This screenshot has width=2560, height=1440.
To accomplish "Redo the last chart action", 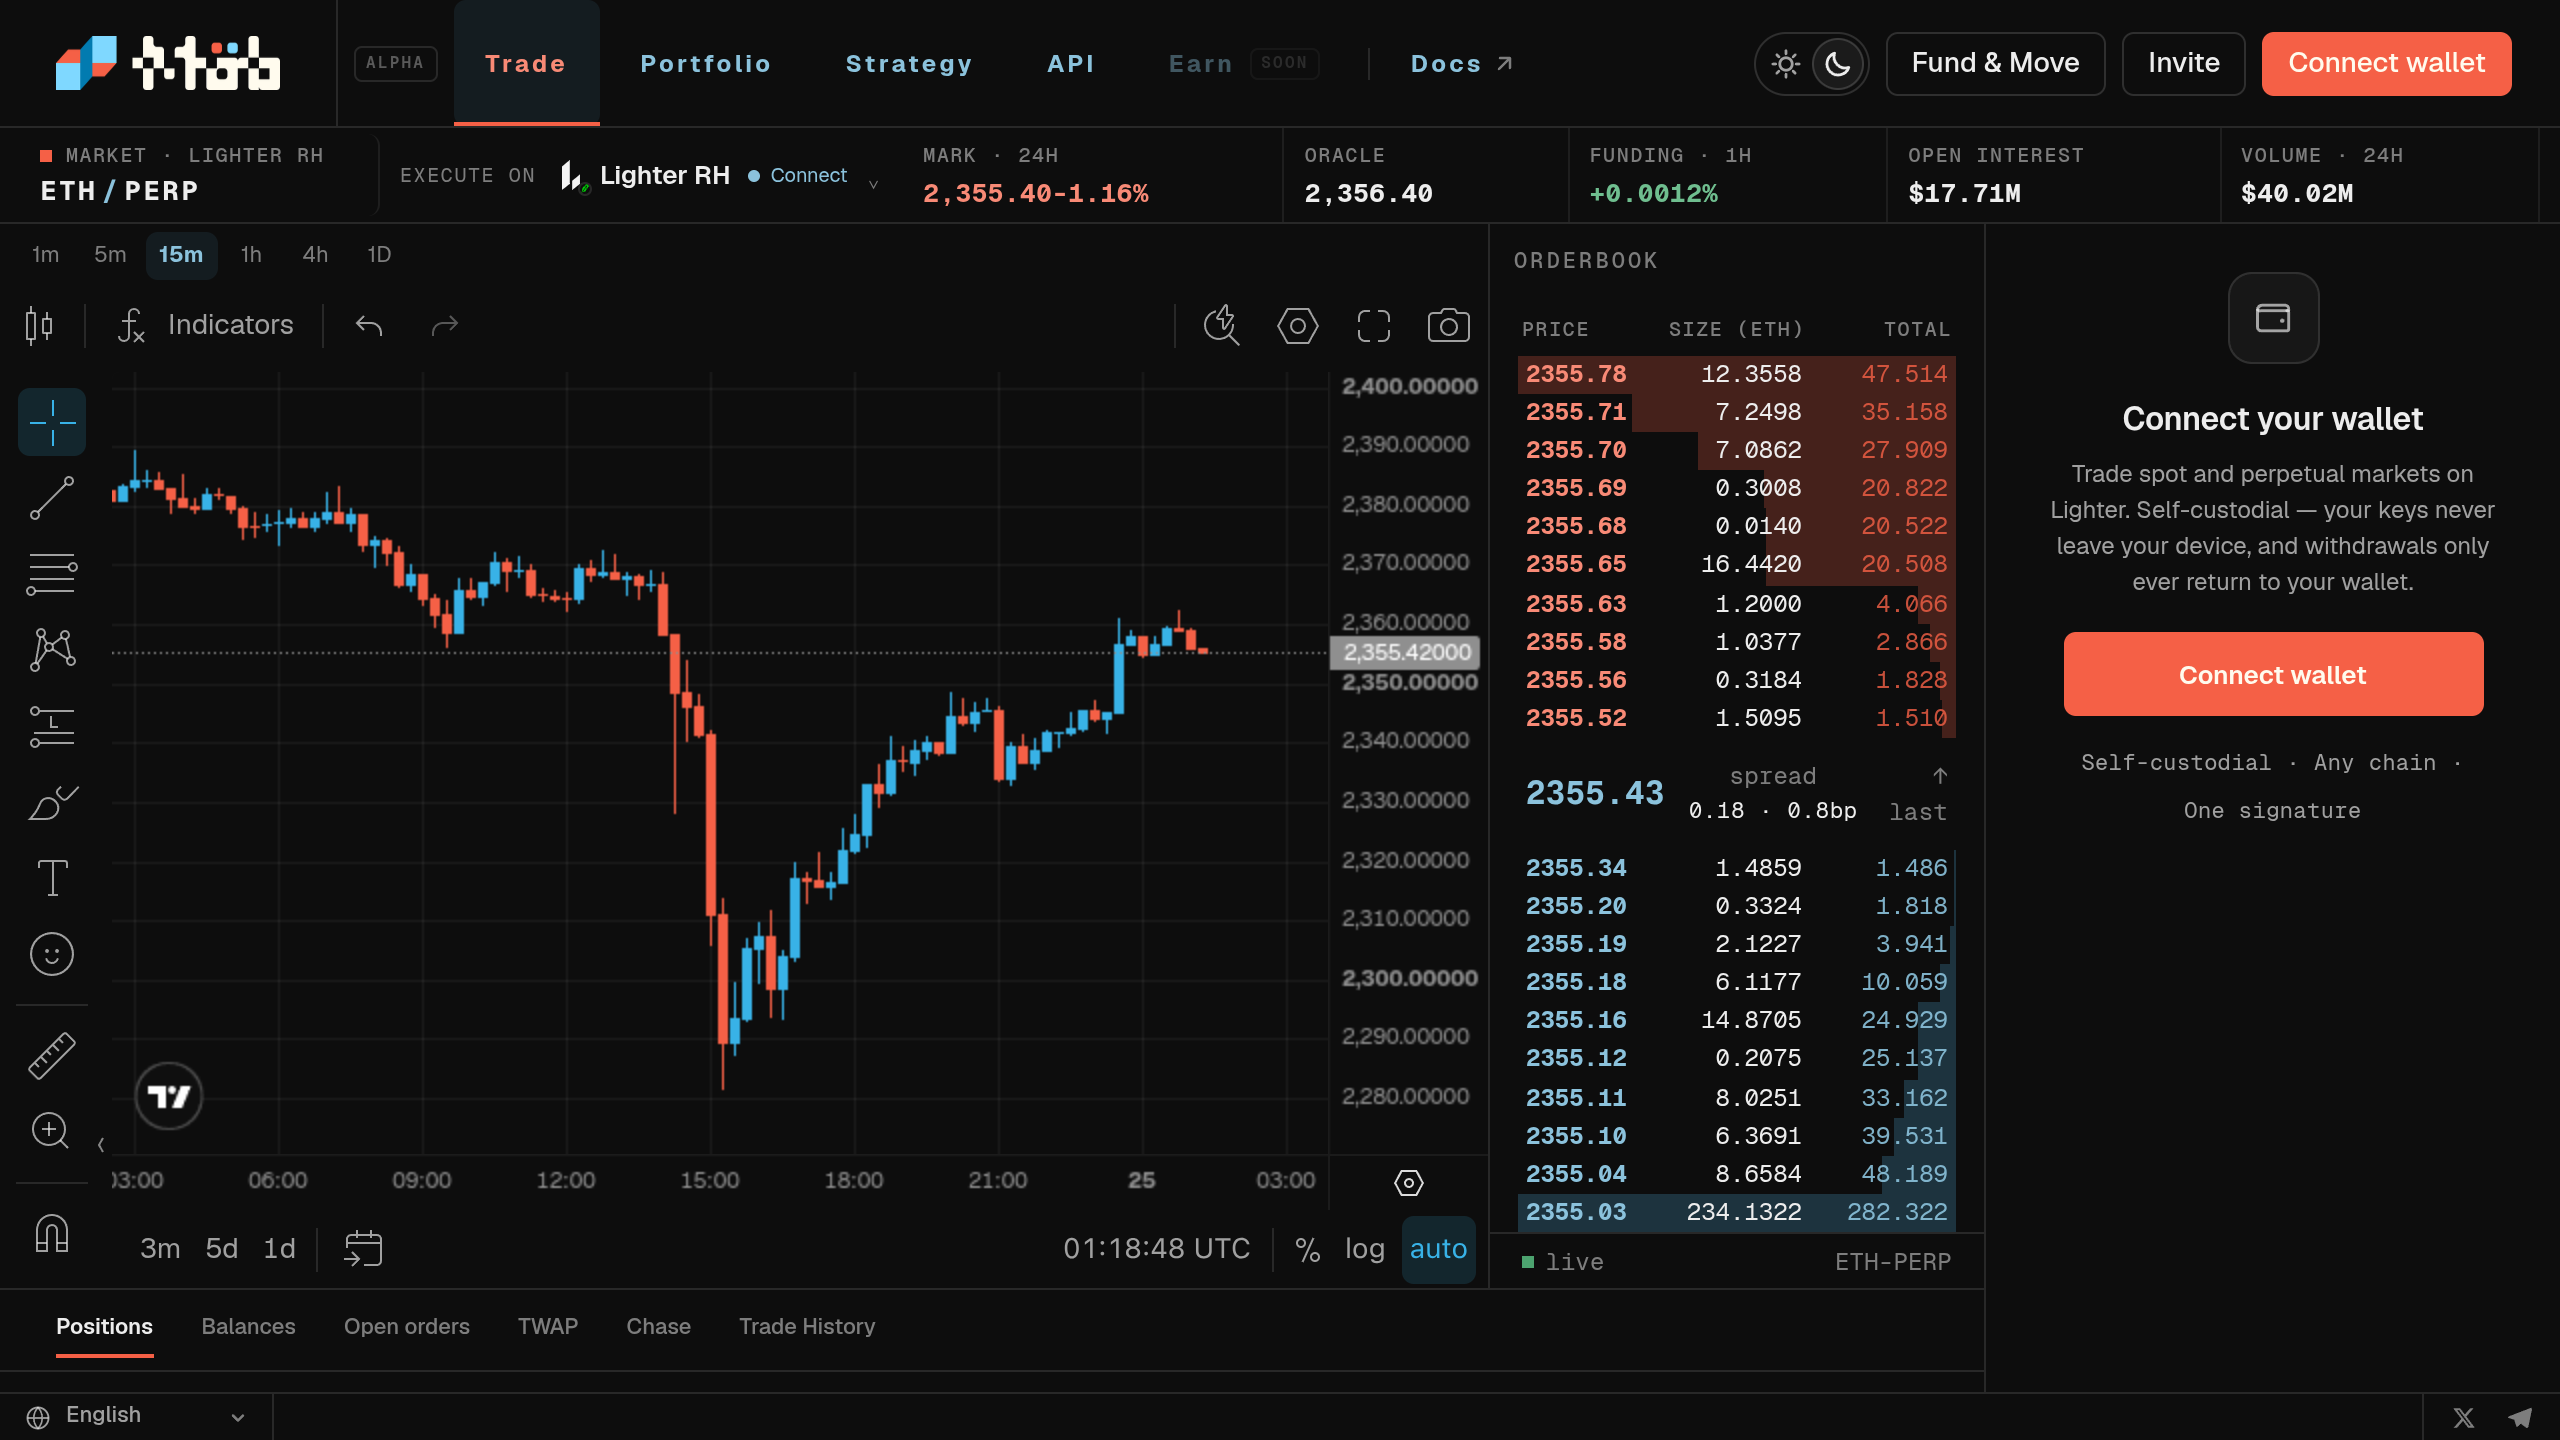I will (444, 325).
